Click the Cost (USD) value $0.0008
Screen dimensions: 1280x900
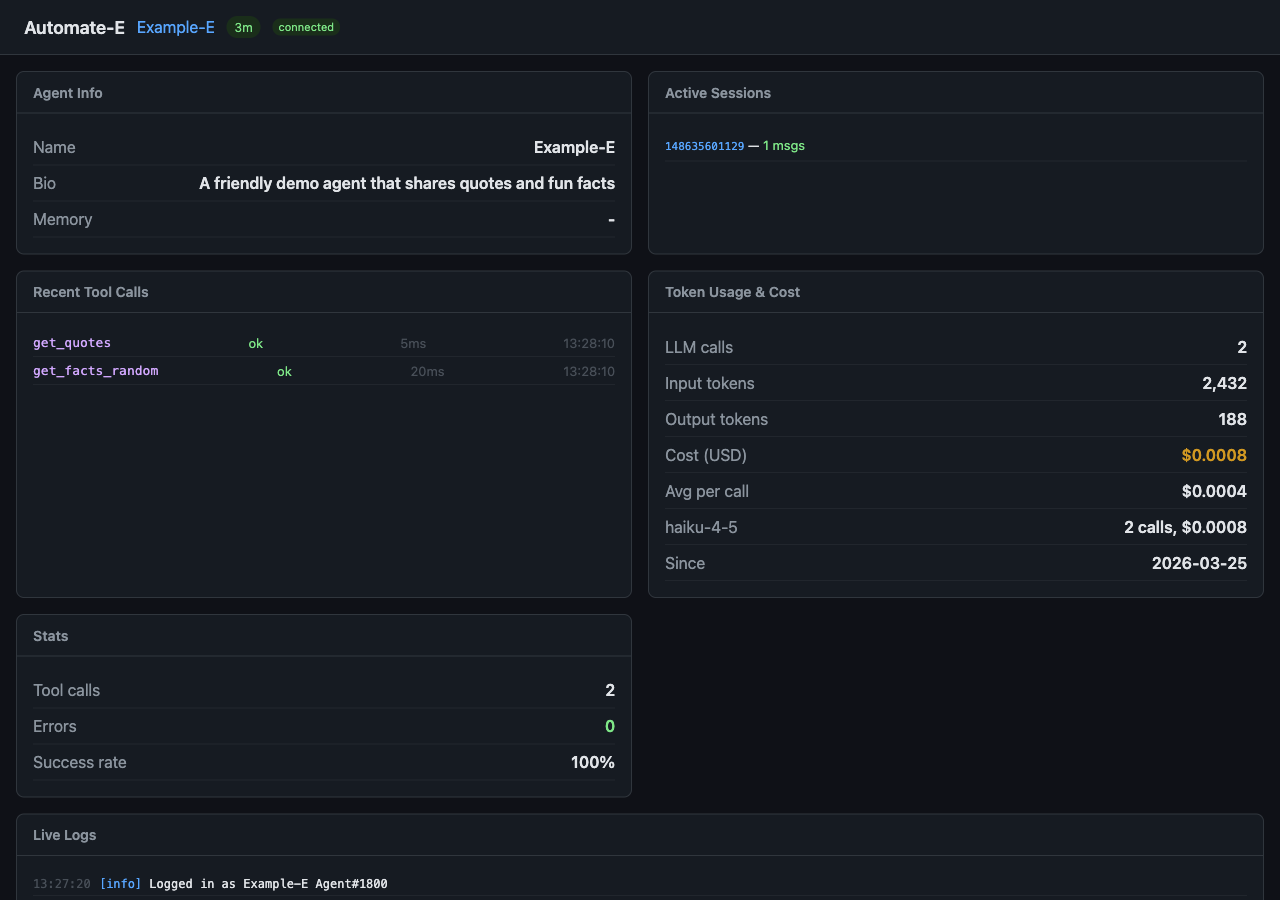coord(1214,455)
